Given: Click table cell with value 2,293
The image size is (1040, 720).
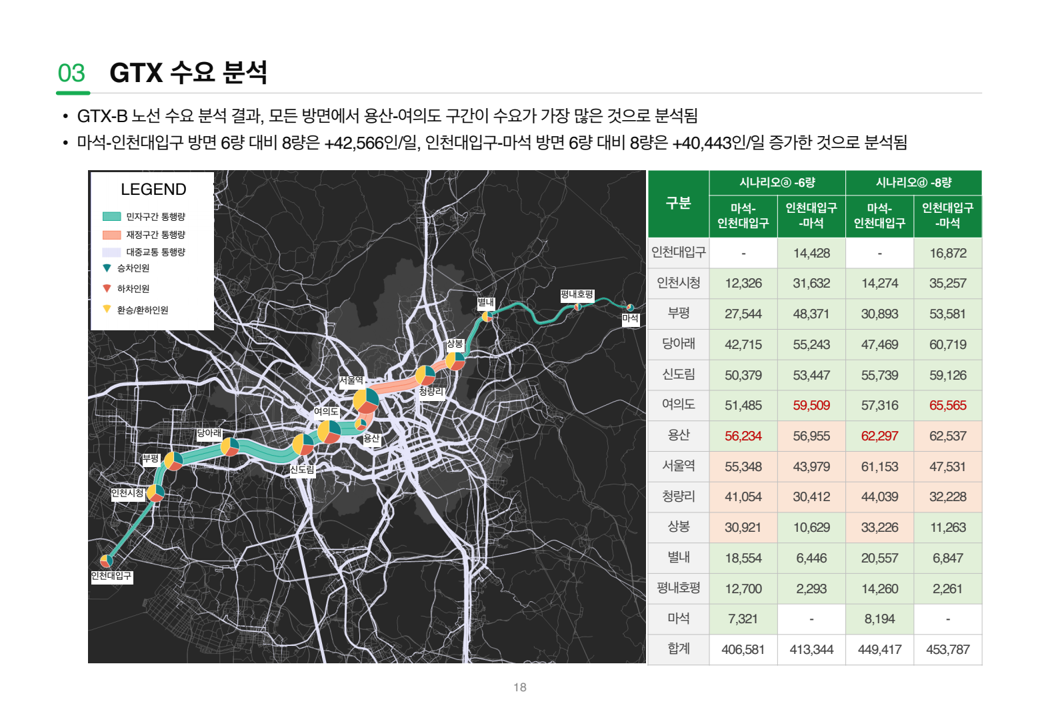Looking at the screenshot, I should (x=811, y=588).
